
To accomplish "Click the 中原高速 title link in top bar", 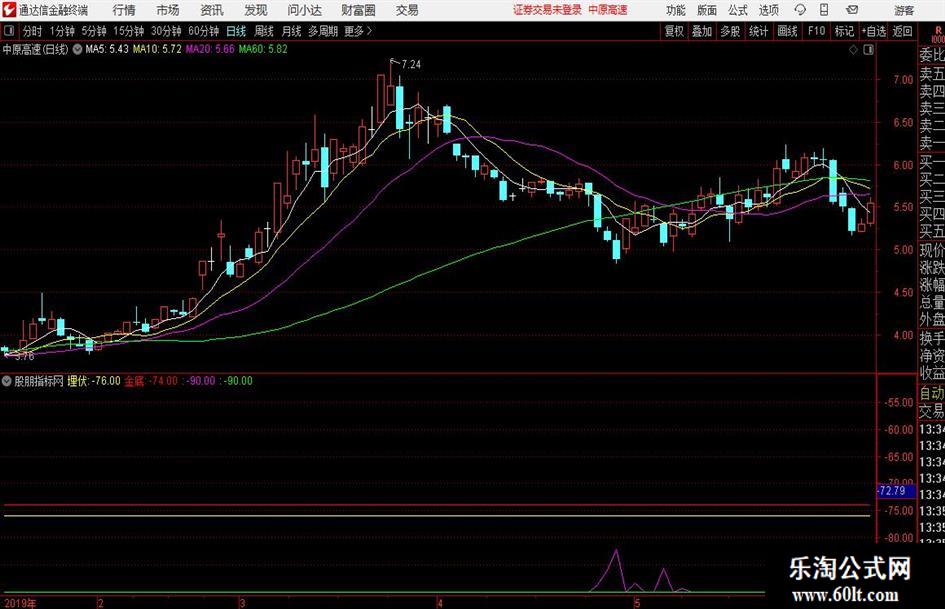I will [x=608, y=10].
